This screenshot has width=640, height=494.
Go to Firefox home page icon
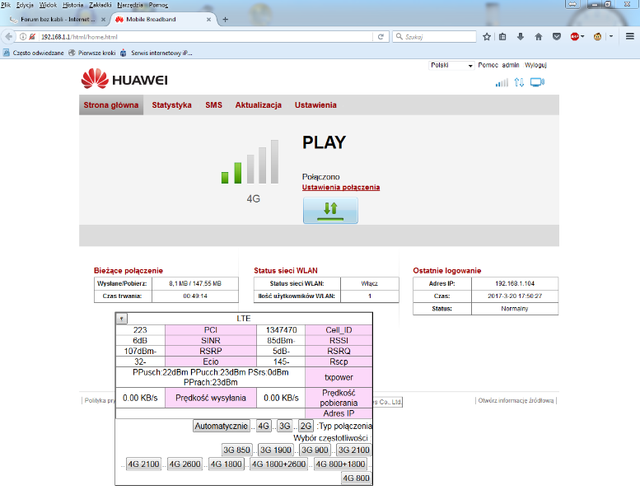(538, 37)
